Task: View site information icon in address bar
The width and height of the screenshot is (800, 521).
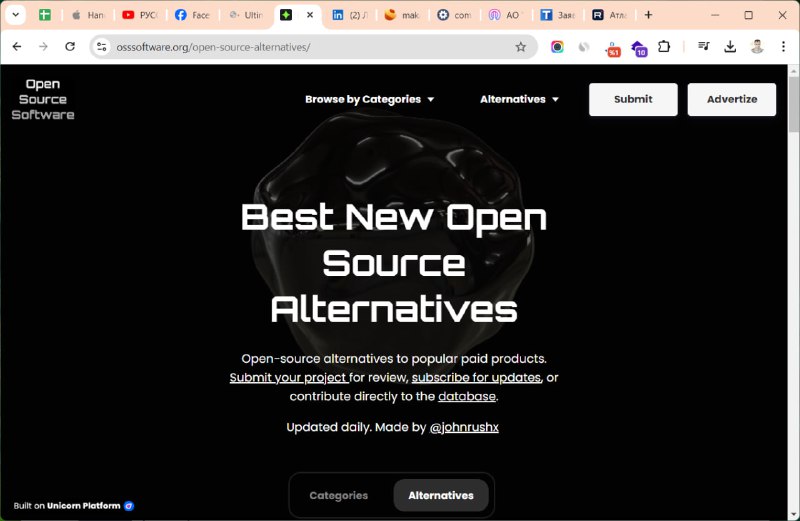Action: (102, 47)
